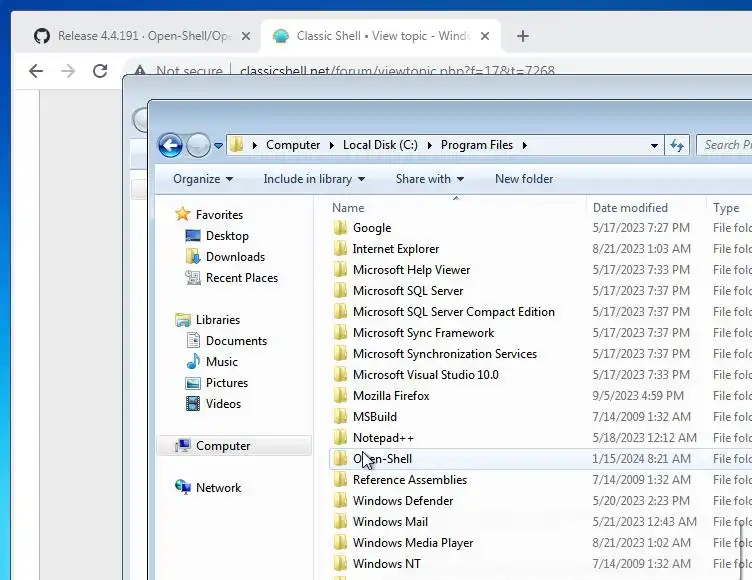Select Favorites in the navigation pane
This screenshot has width=752, height=580.
(219, 214)
